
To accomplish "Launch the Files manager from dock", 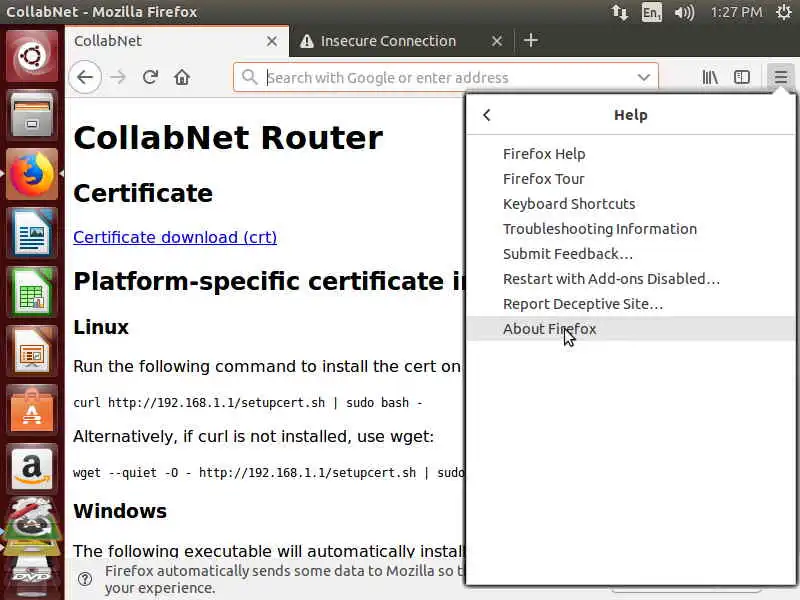I will [32, 115].
